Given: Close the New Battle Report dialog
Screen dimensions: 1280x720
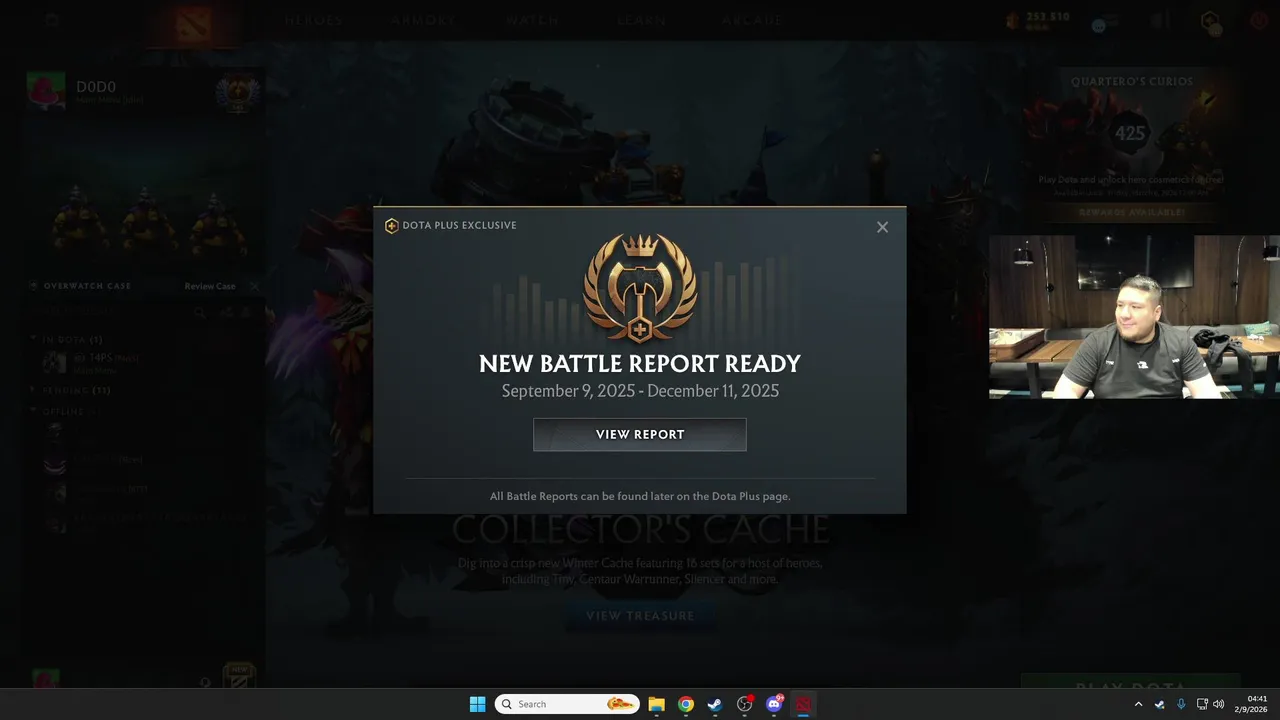Looking at the screenshot, I should click(882, 227).
